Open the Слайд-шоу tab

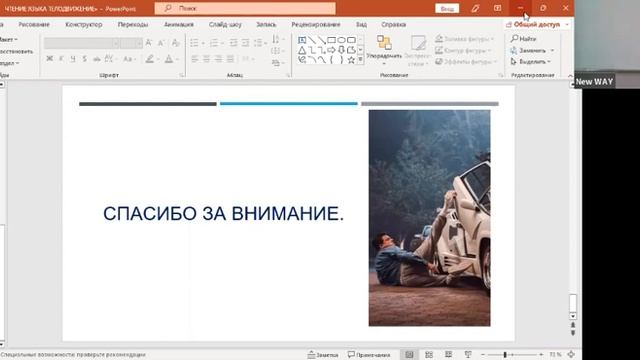(225, 24)
